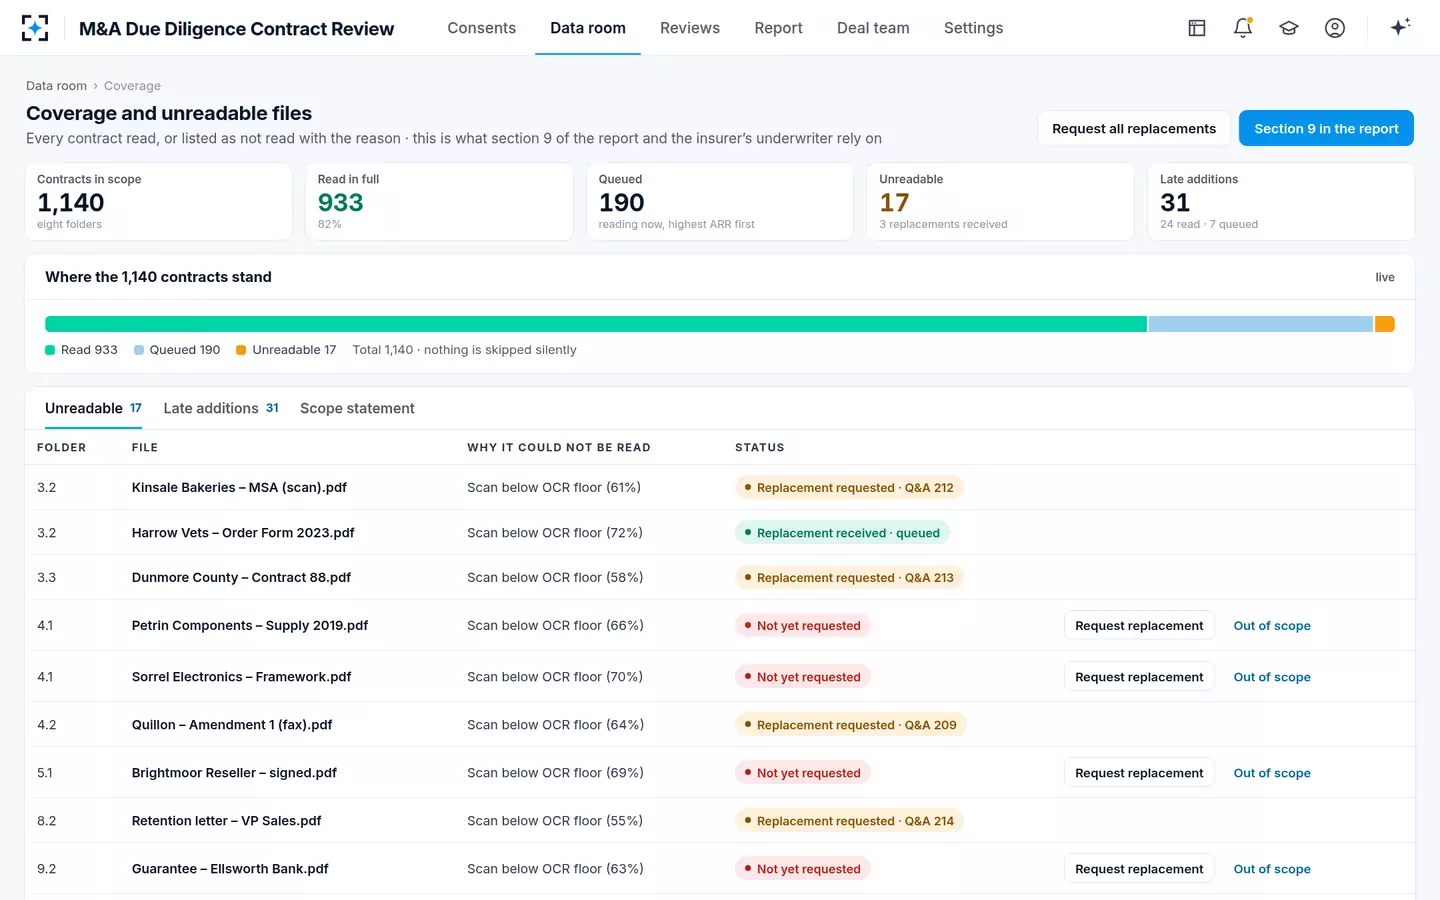Request replacement for Brightmoor Reseller file

point(1139,773)
